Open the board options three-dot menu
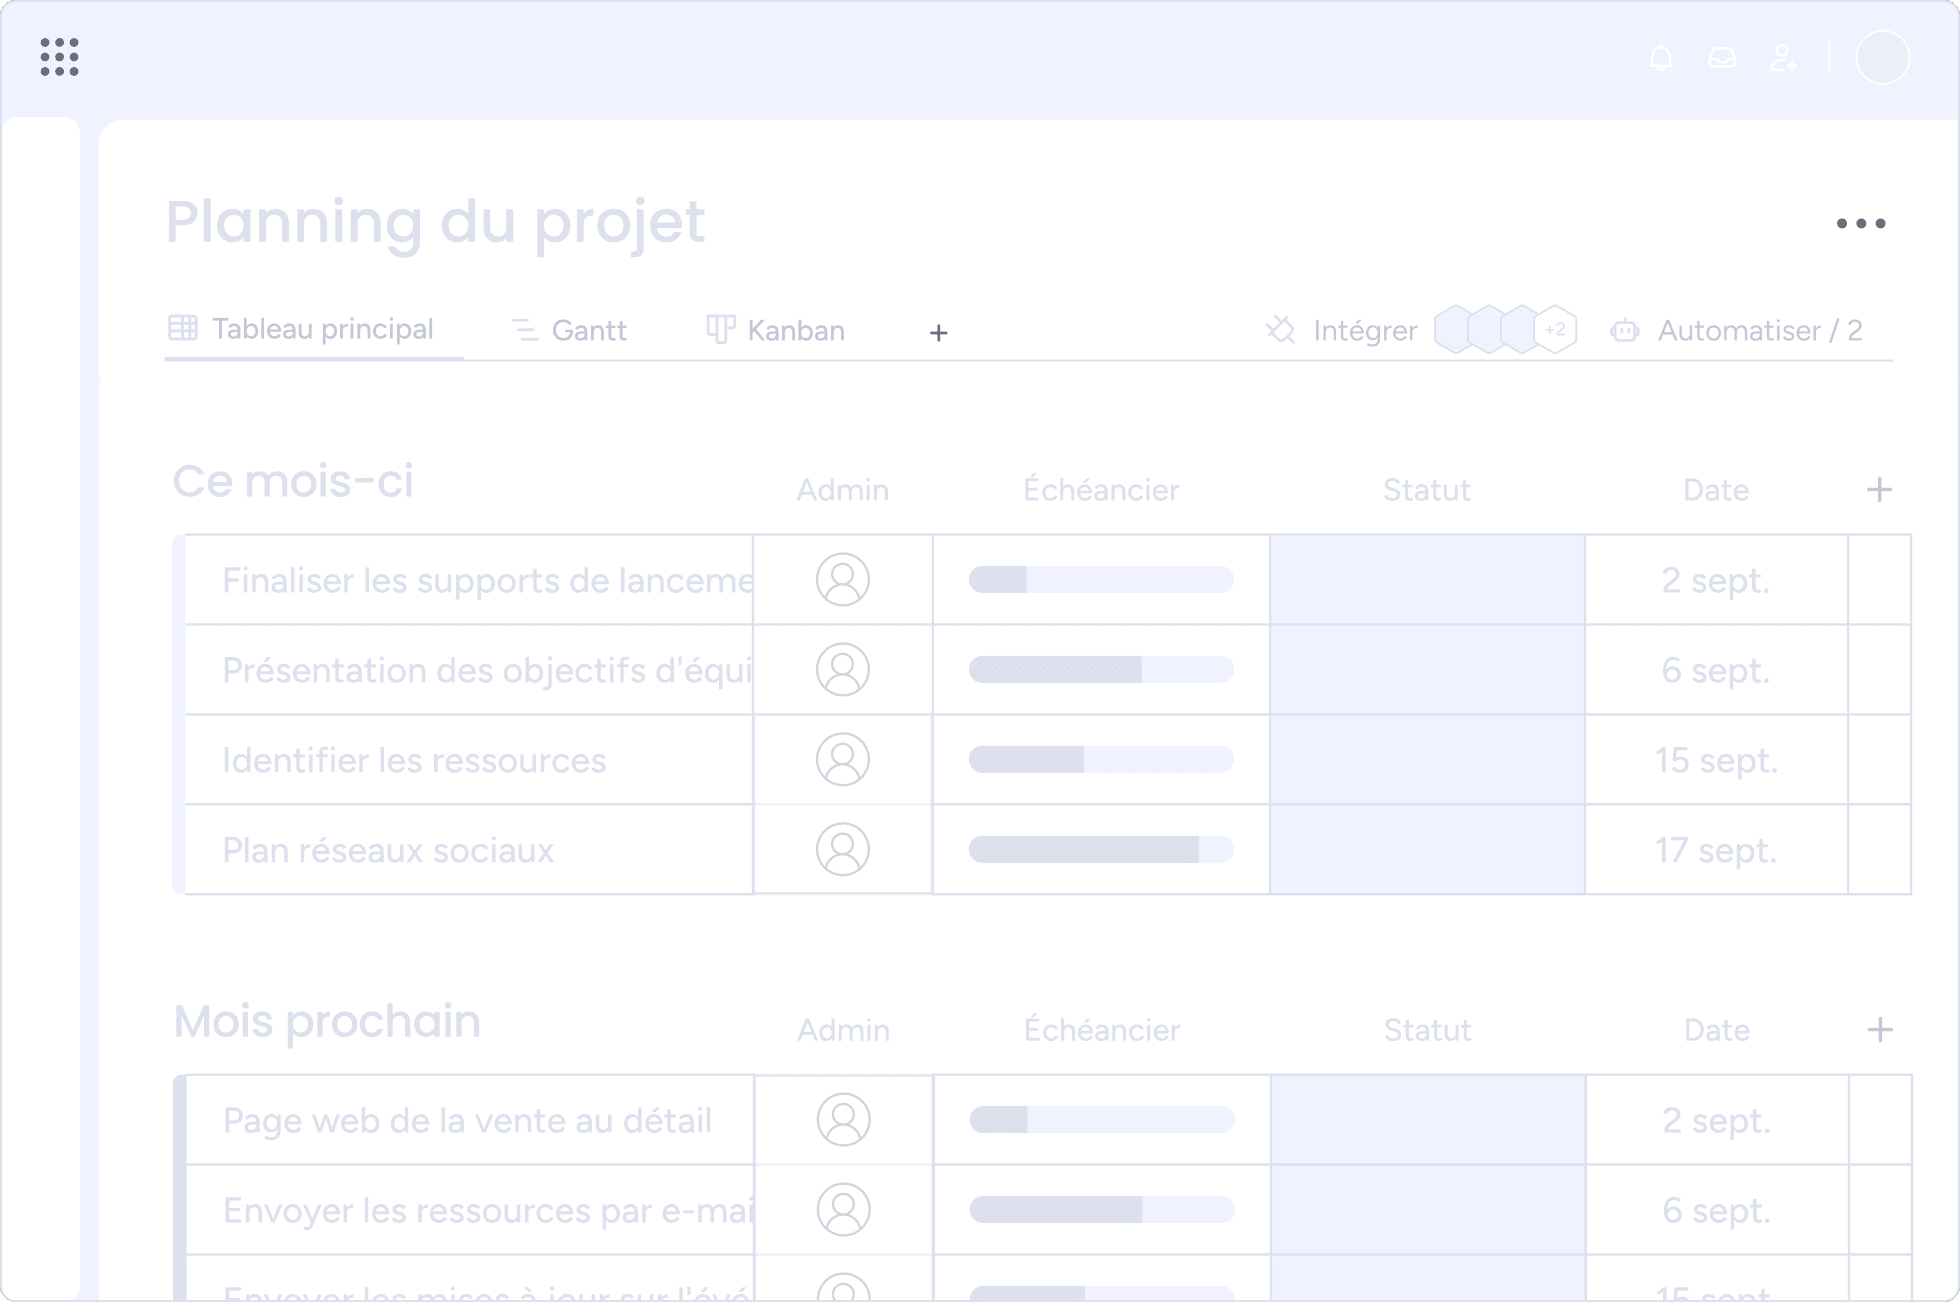 (x=1861, y=223)
